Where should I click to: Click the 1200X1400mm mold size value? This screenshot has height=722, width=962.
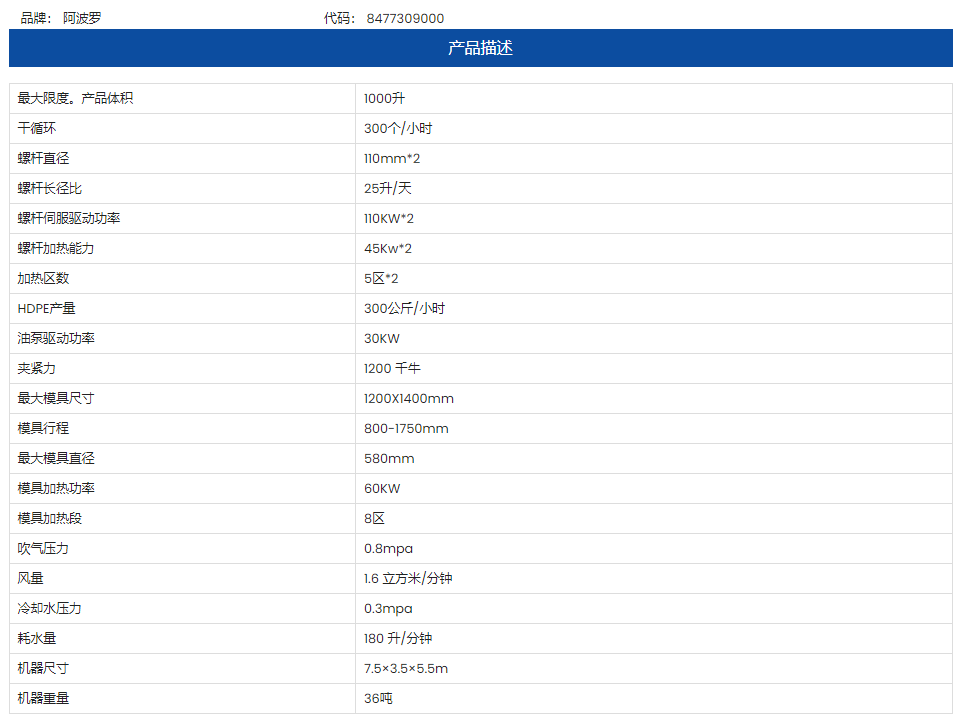(x=409, y=398)
